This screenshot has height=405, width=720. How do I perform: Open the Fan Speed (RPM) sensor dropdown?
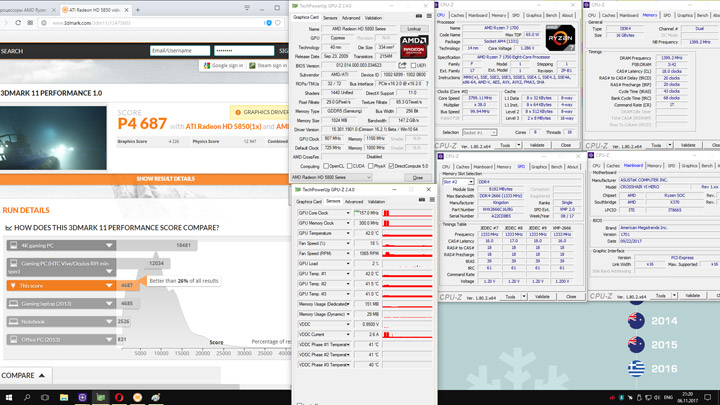[x=348, y=253]
